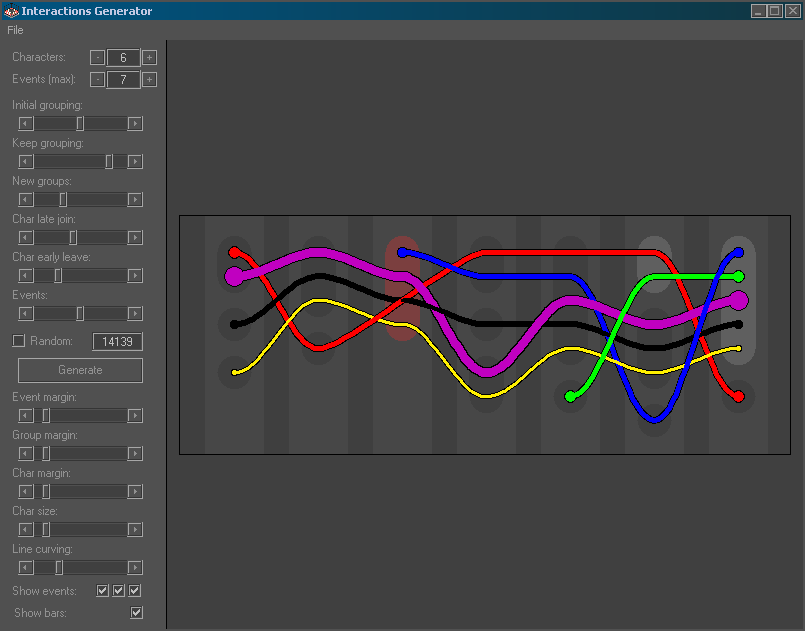Open the File menu
This screenshot has height=631, width=805.
tap(15, 30)
